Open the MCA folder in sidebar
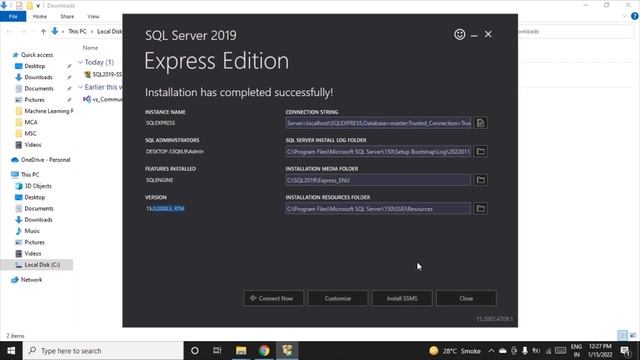The width and height of the screenshot is (640, 360). (x=31, y=122)
